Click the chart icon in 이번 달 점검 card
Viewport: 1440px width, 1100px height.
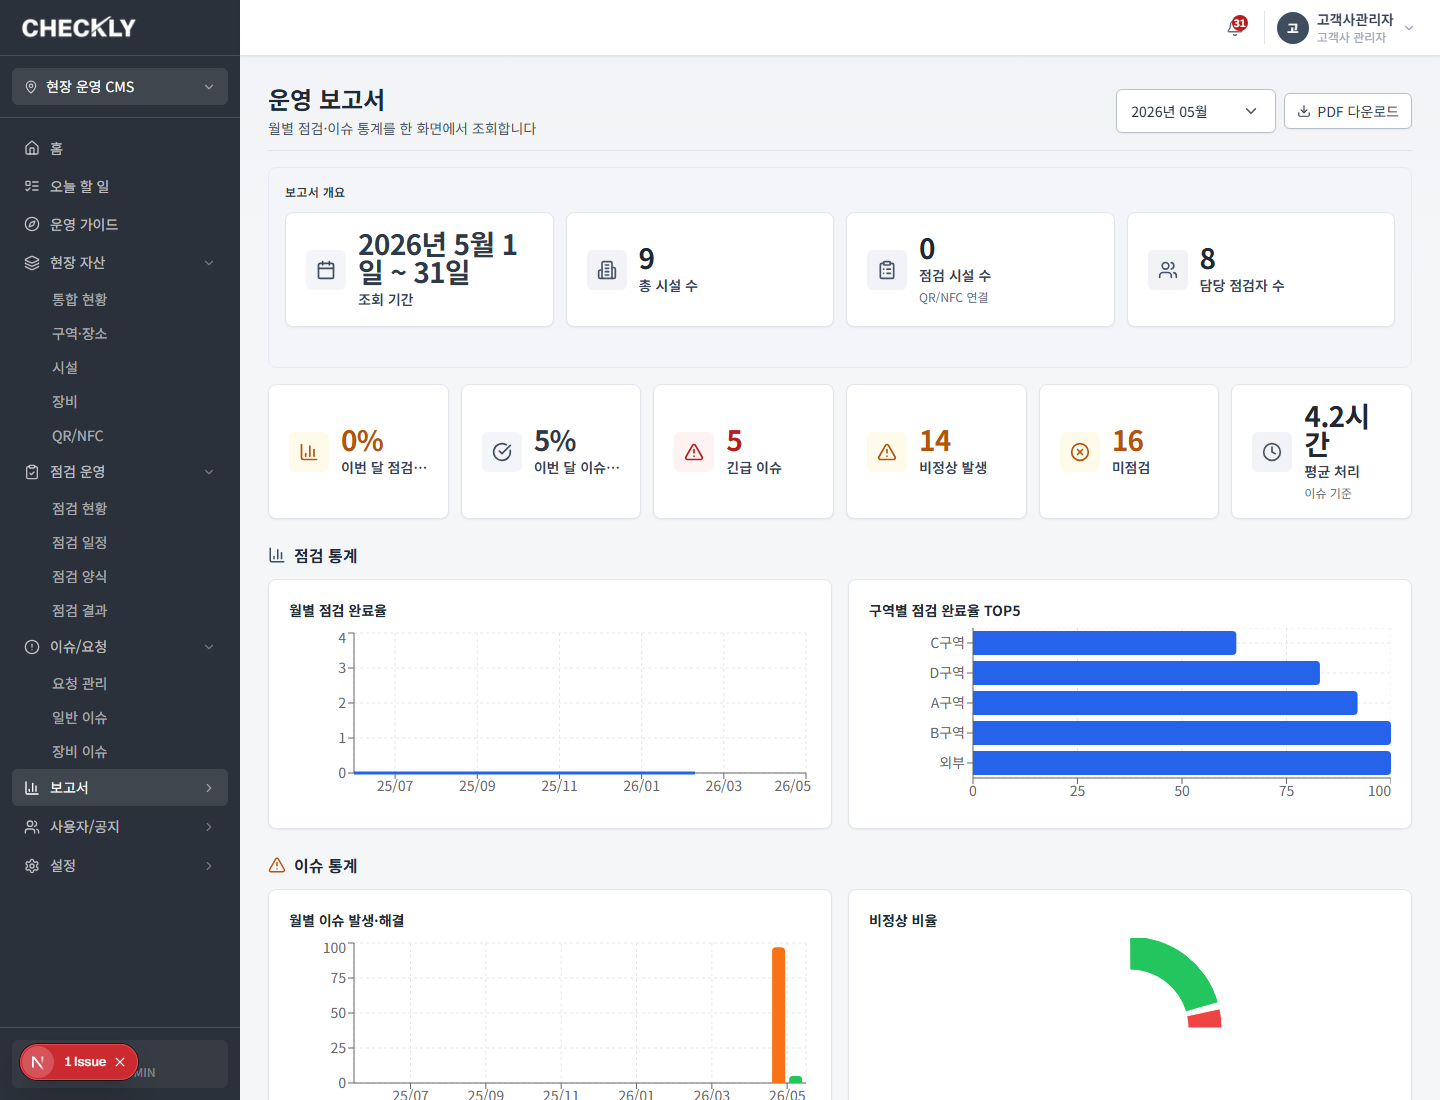point(309,452)
